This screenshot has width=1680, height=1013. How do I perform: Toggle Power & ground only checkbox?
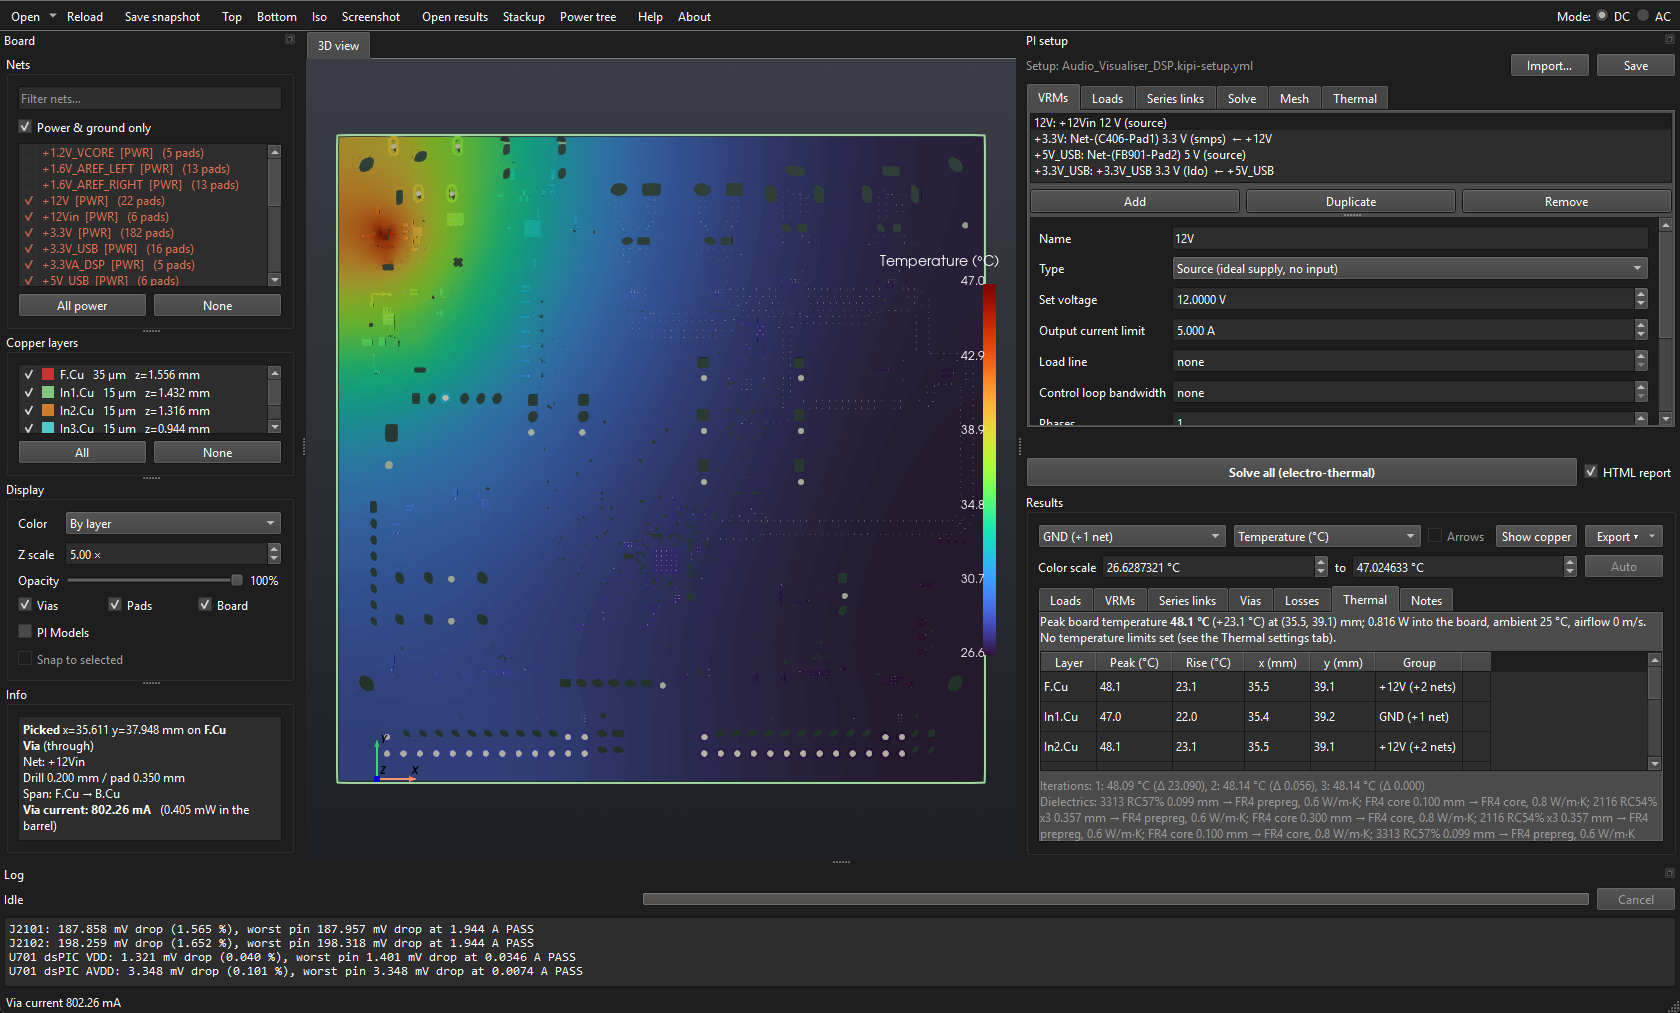25,127
